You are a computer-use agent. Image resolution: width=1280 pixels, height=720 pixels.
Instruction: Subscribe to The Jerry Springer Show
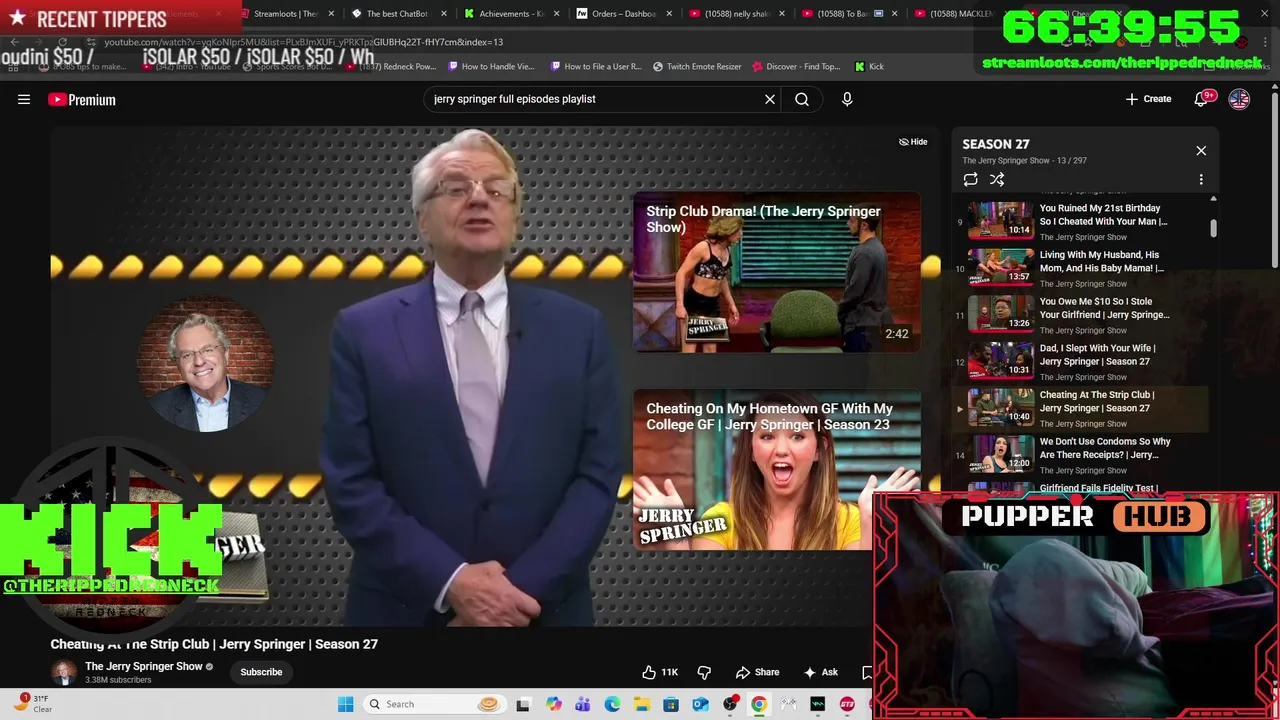click(x=261, y=672)
